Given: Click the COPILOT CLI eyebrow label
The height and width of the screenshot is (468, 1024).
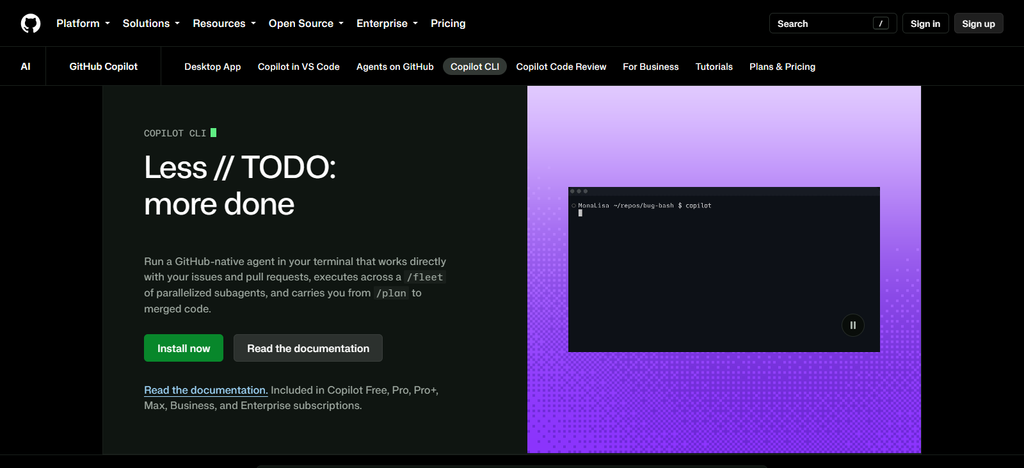Looking at the screenshot, I should [x=175, y=133].
